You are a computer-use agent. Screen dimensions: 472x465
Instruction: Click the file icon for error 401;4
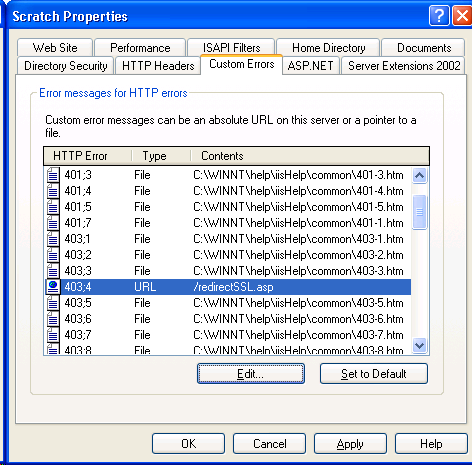click(x=53, y=191)
